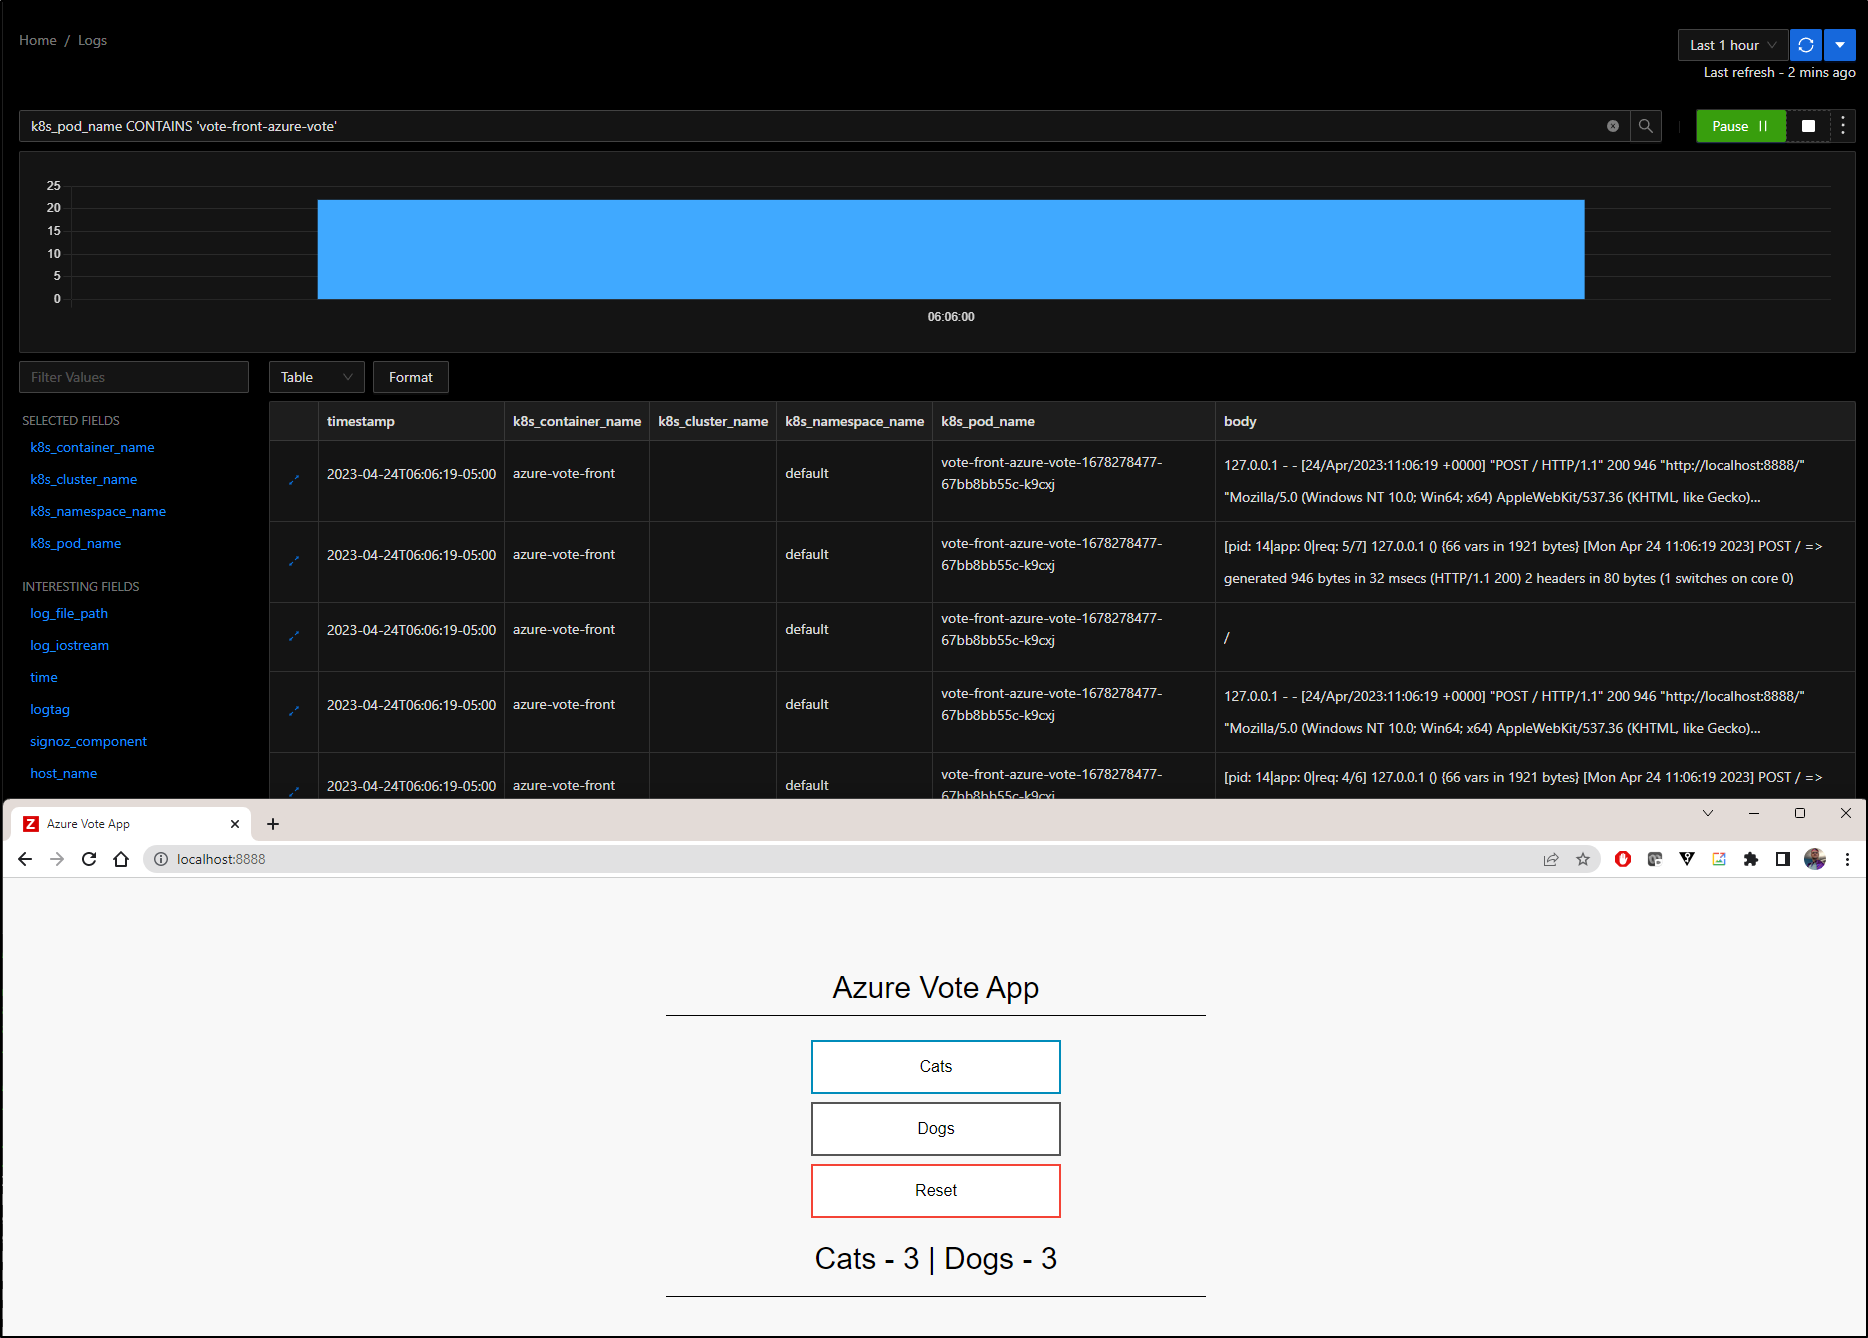Run the search with magnifier icon
Screen dimensions: 1868x1338
(1645, 126)
